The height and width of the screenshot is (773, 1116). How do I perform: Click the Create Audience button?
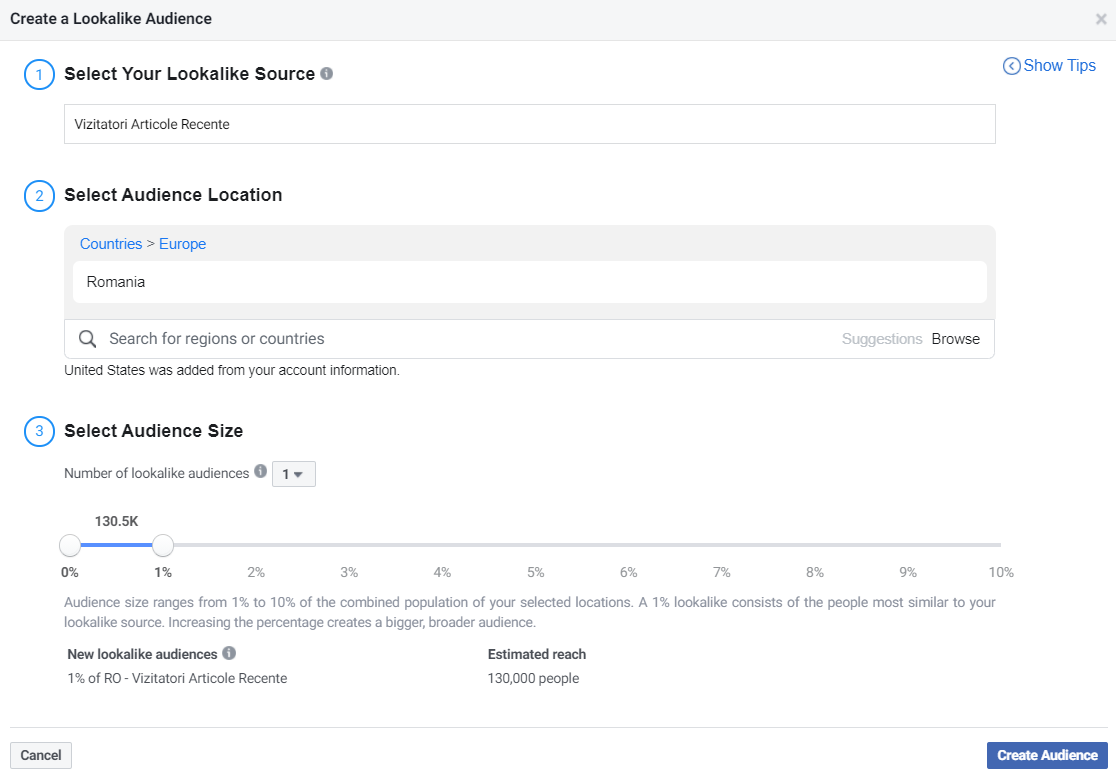tap(1047, 755)
